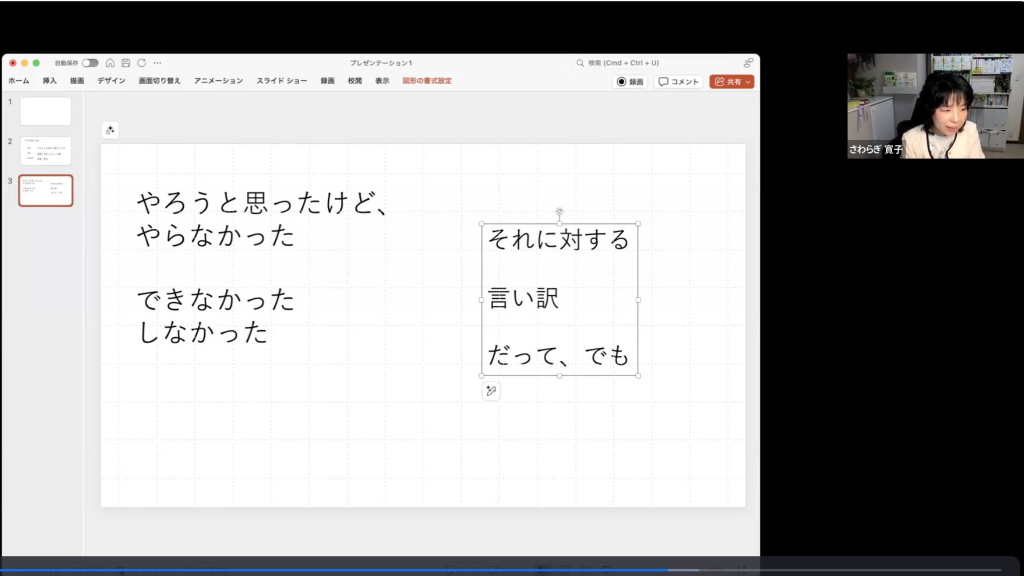Click the text だって、でも
This screenshot has height=576, width=1024.
click(559, 356)
